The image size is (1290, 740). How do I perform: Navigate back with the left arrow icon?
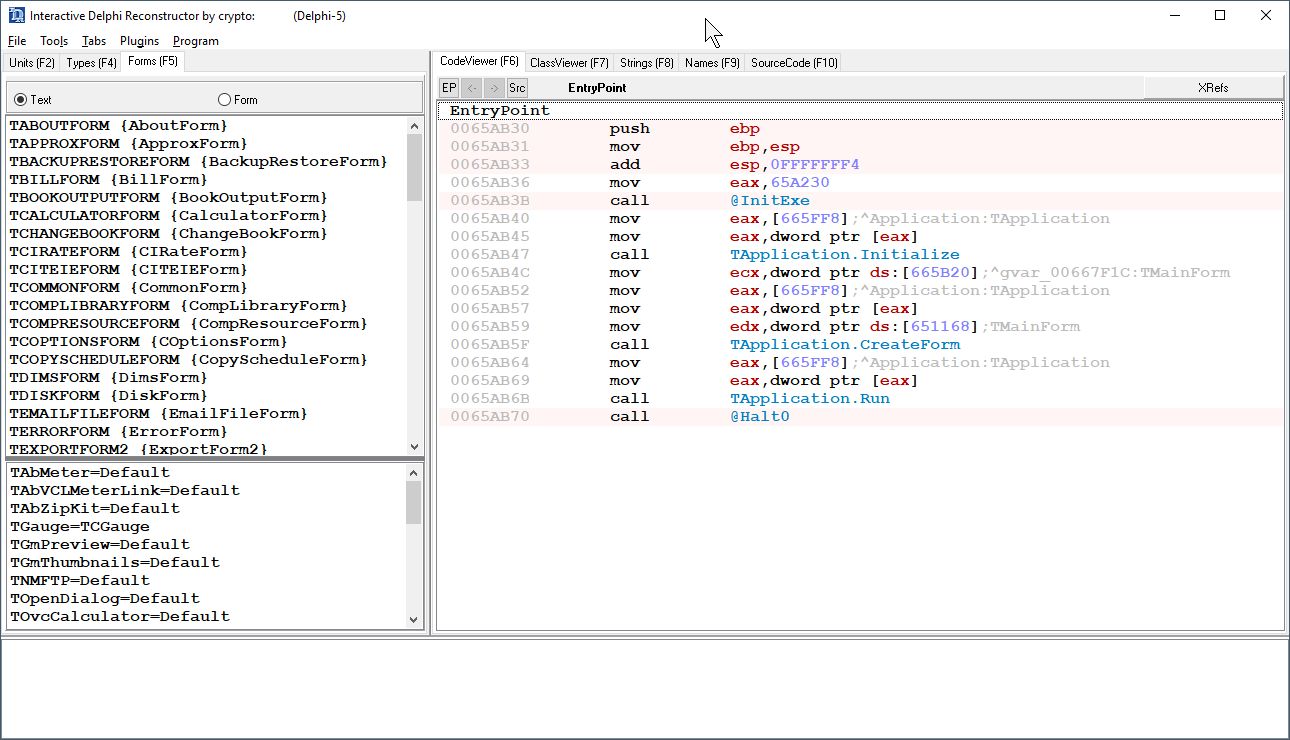[471, 87]
